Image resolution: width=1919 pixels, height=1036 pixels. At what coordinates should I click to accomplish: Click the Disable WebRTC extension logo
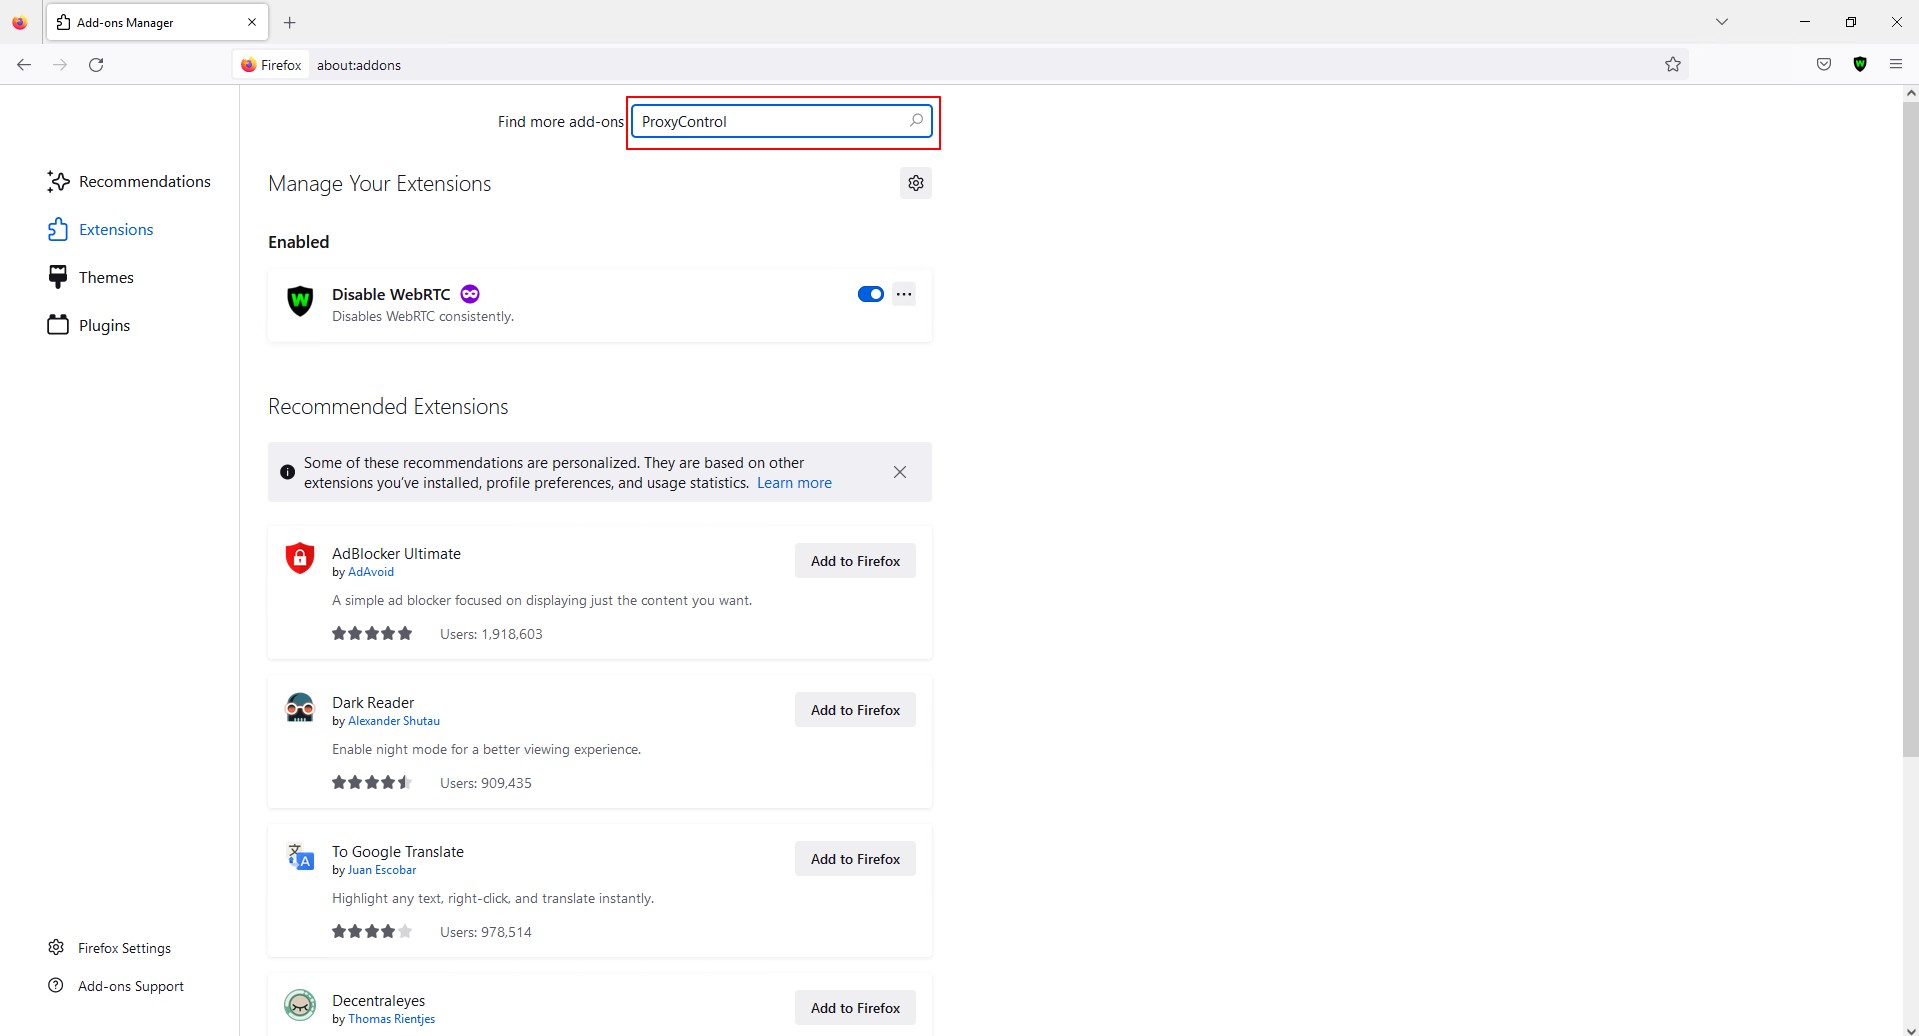point(300,300)
